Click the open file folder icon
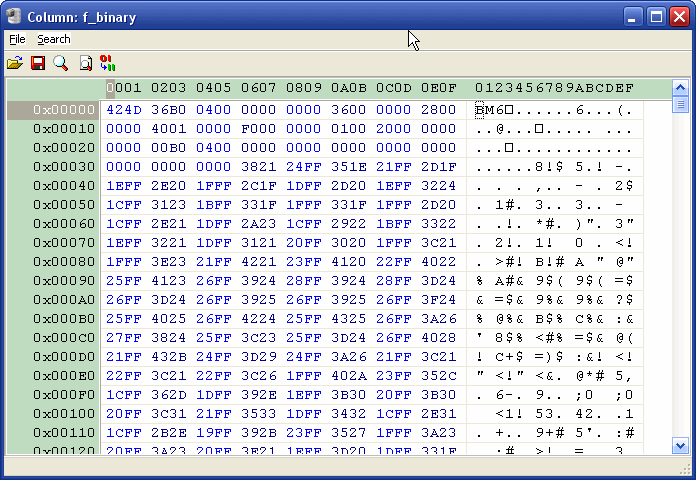The width and height of the screenshot is (696, 480). tap(15, 63)
